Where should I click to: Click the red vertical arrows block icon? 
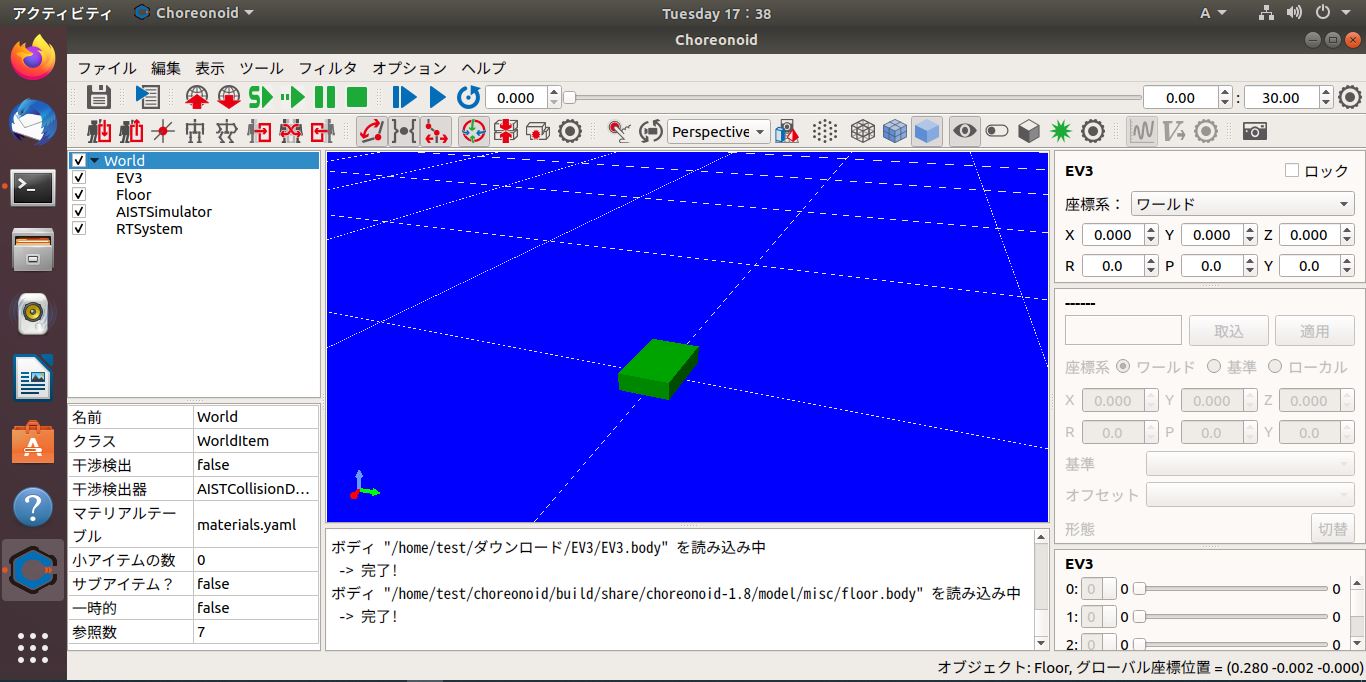point(506,131)
